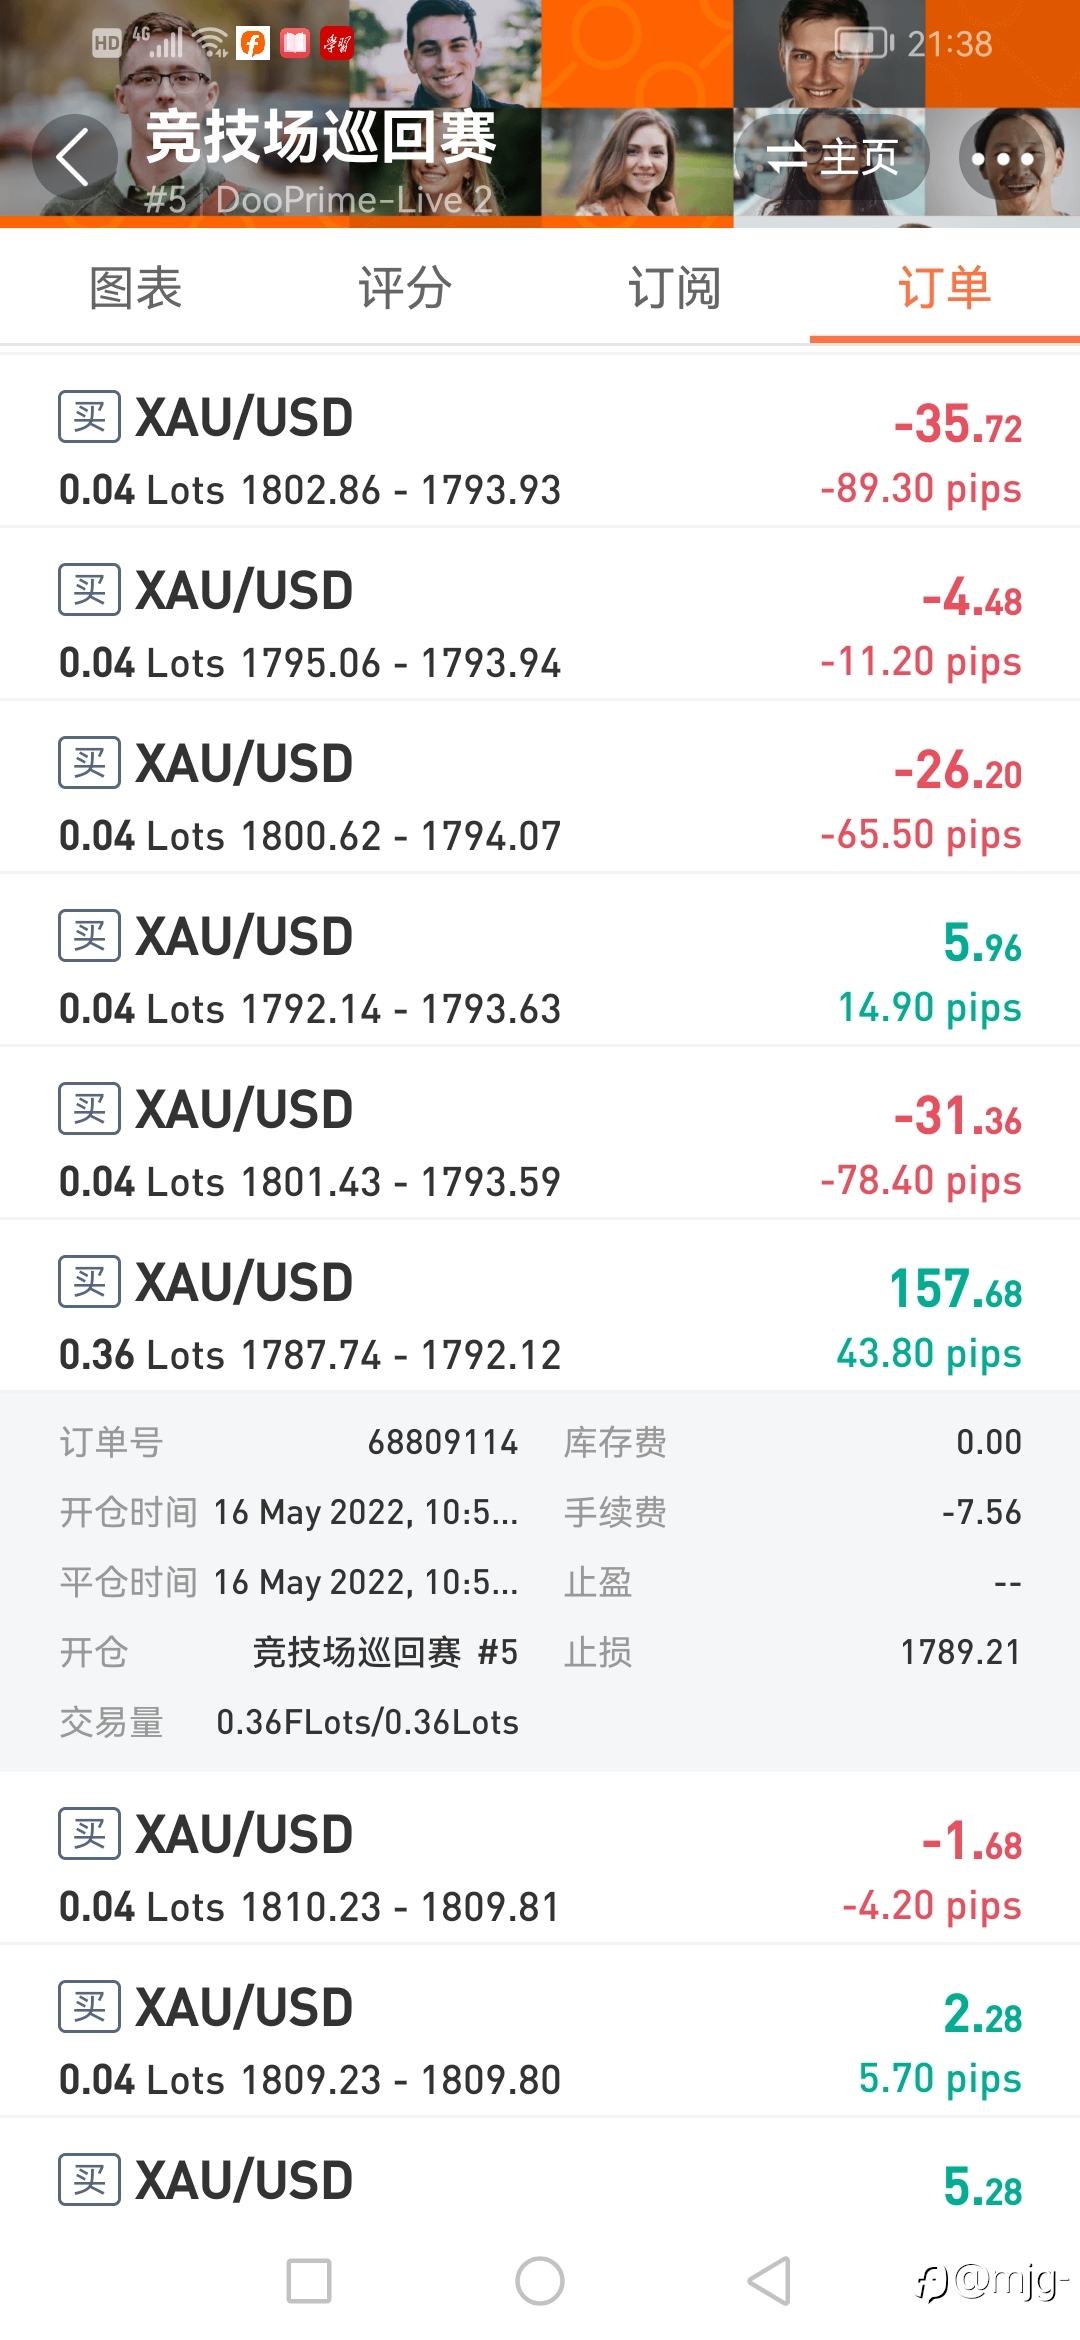
Task: Tap the 竞技场巡回赛 #5 open source link
Action: pos(385,1652)
